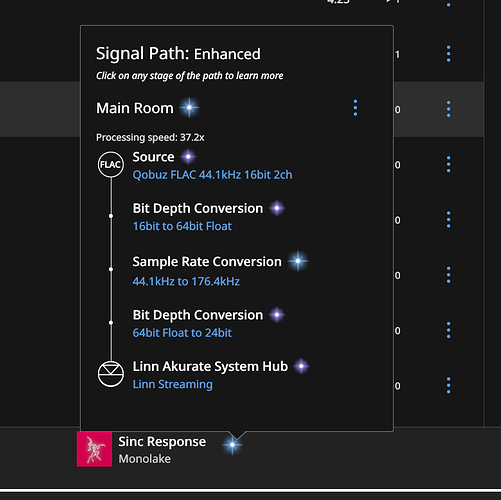Screen dimensions: 501x500
Task: Open the bottom-most track's three-dot menu
Action: point(448,385)
